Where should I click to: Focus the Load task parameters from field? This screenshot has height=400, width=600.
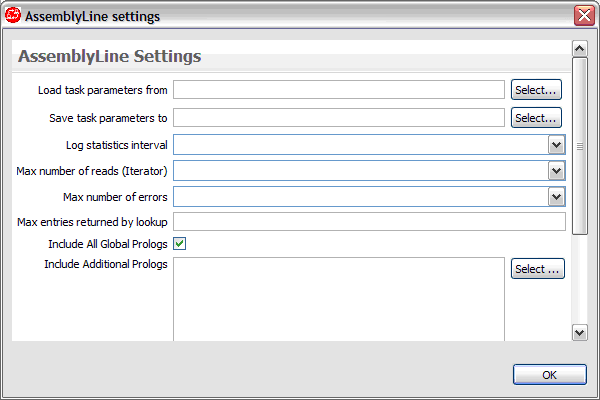tap(339, 90)
